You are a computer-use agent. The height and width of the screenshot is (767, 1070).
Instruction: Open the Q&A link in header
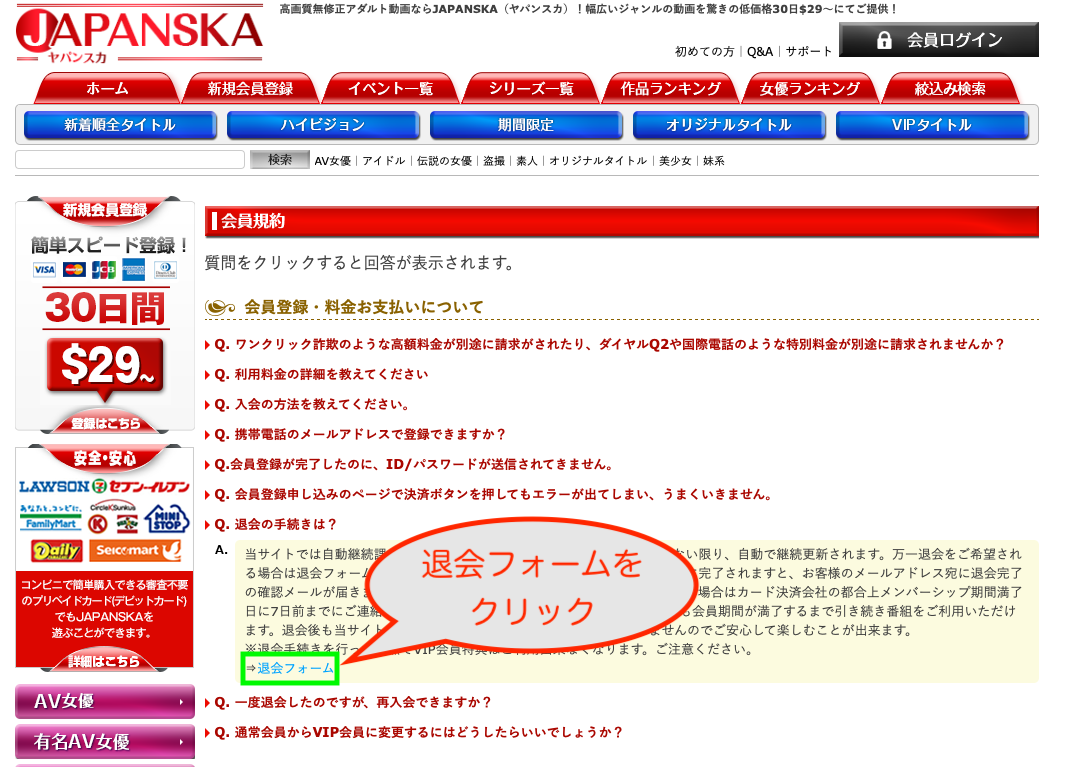click(x=759, y=51)
